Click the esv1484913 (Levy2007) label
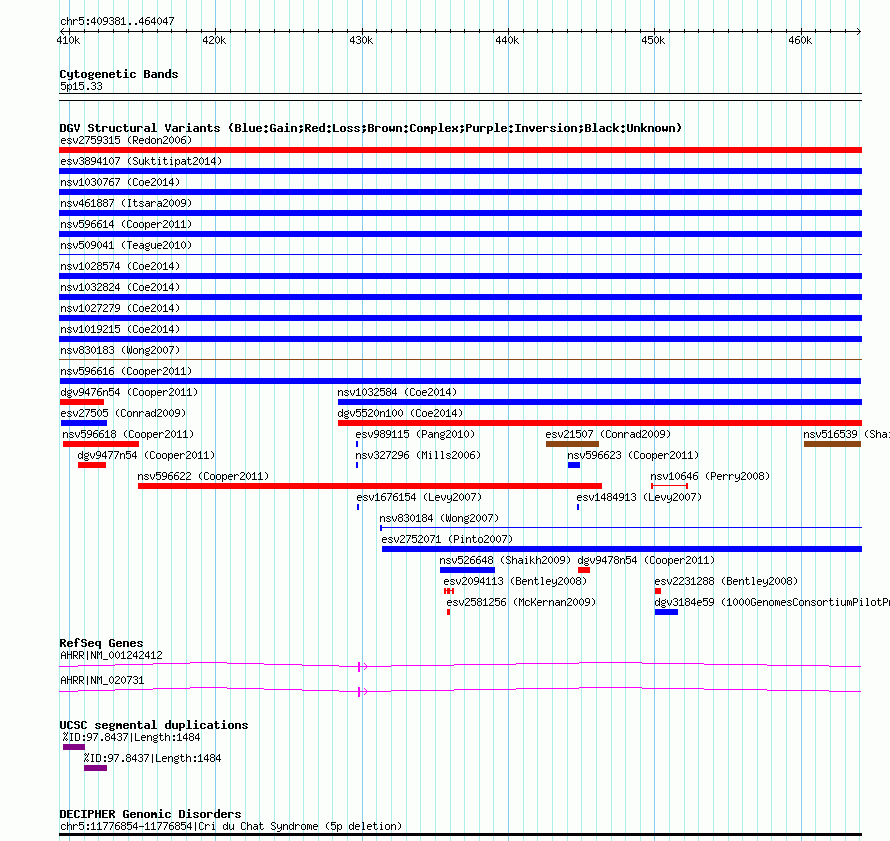The height and width of the screenshot is (841, 890). (639, 497)
